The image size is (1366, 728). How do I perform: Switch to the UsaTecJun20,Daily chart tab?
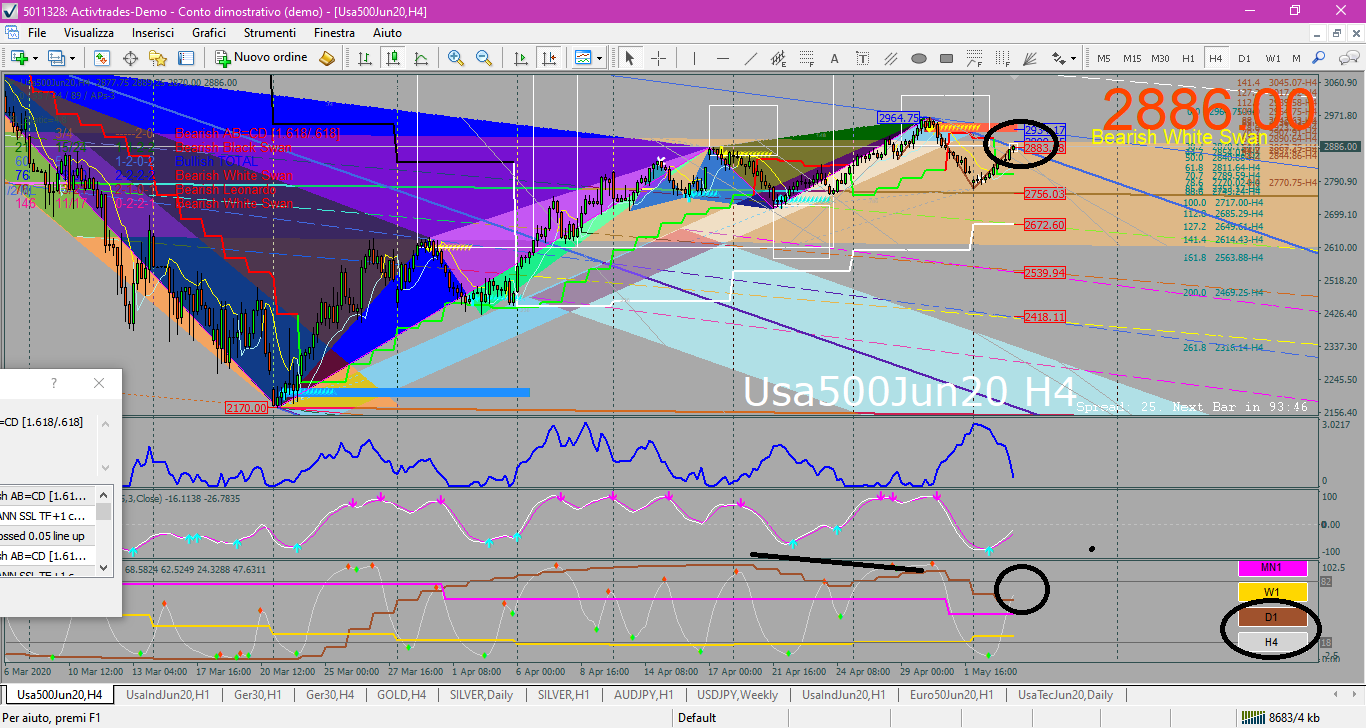1065,694
